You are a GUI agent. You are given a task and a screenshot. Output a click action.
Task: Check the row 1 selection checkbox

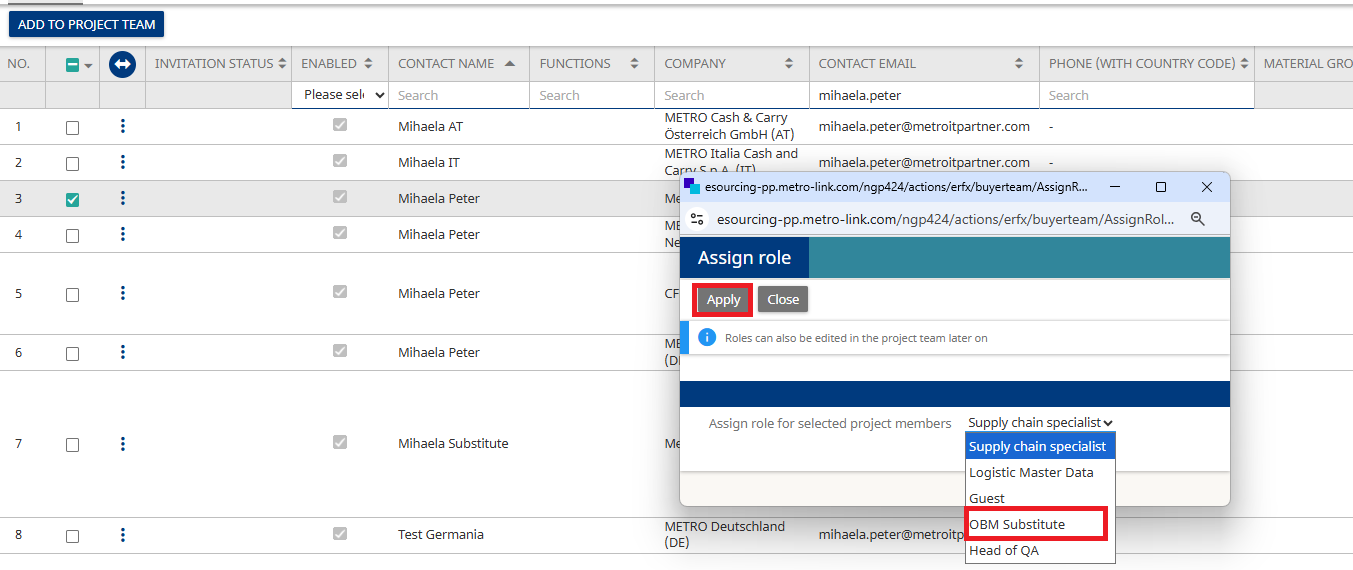pyautogui.click(x=72, y=128)
